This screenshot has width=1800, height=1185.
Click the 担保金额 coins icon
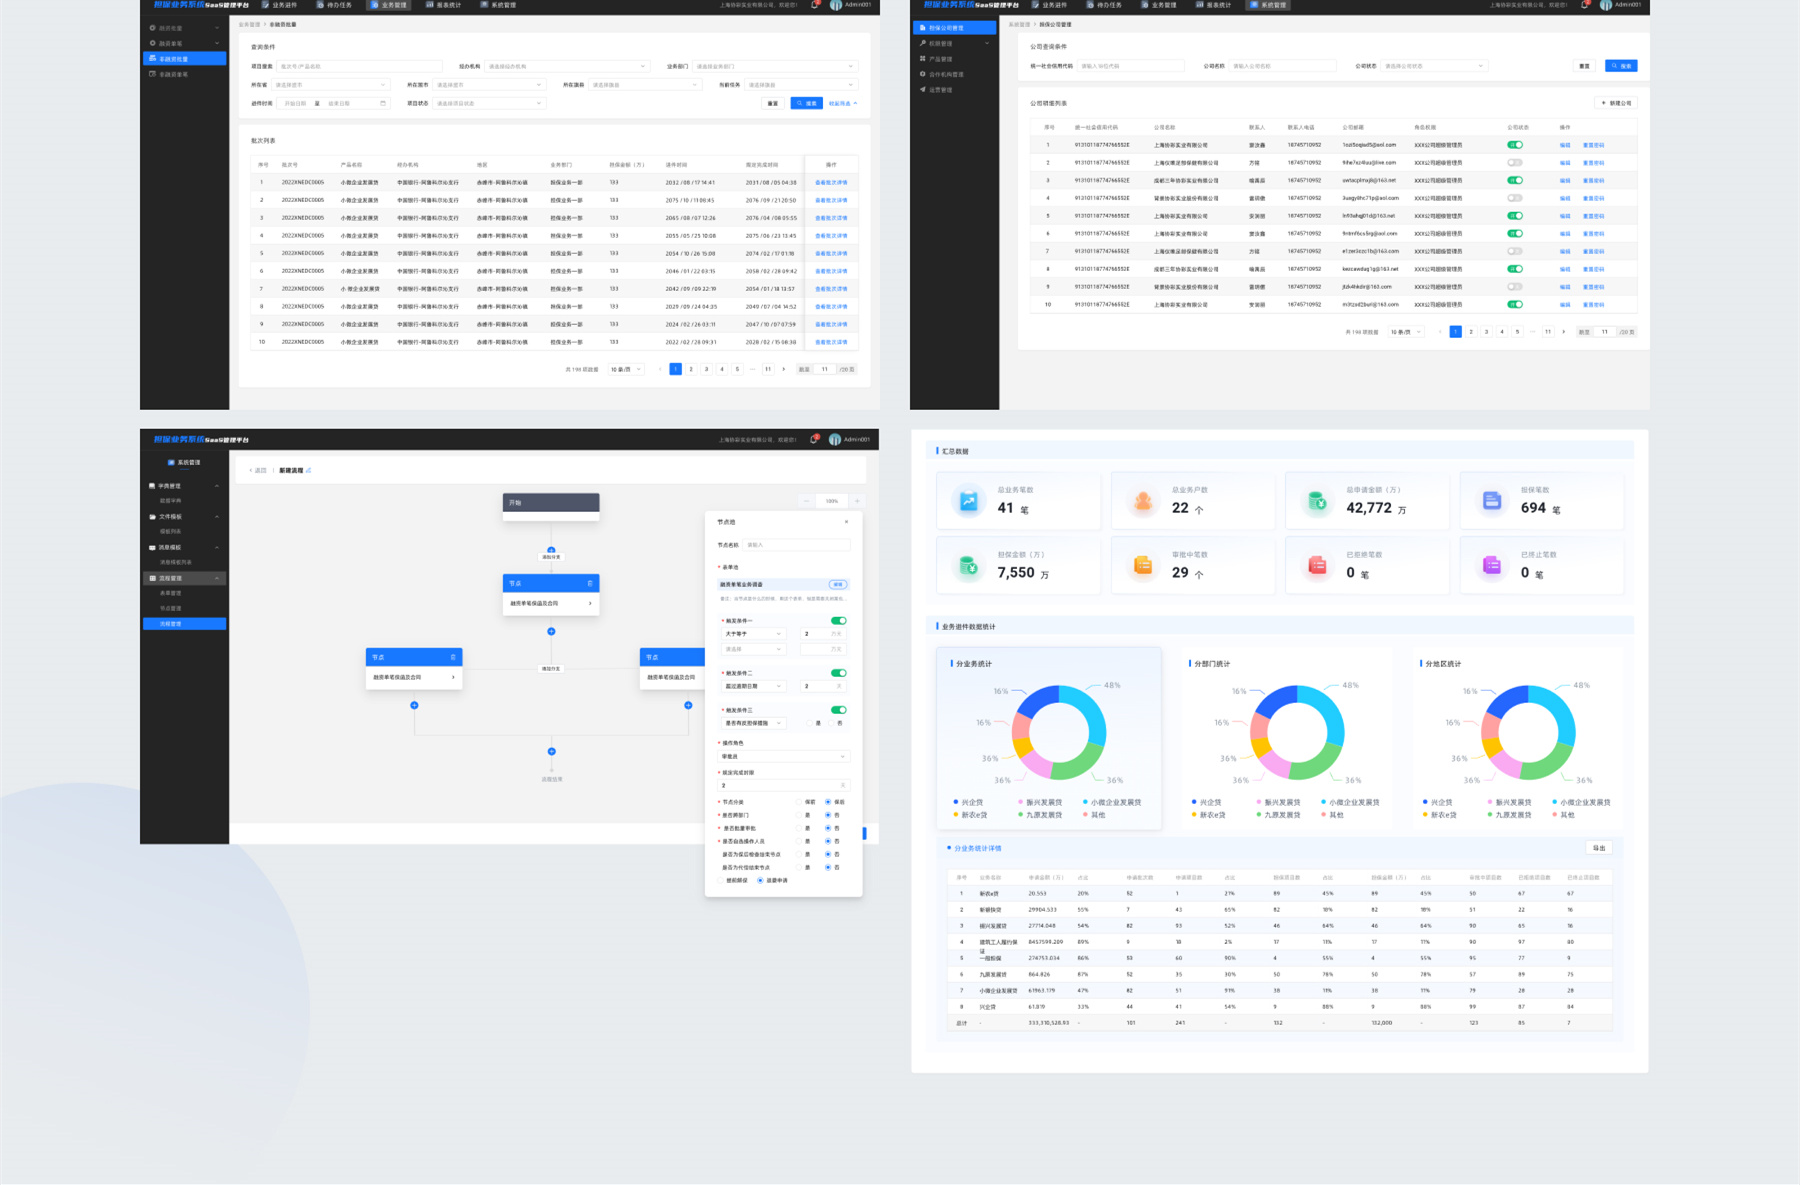[968, 566]
